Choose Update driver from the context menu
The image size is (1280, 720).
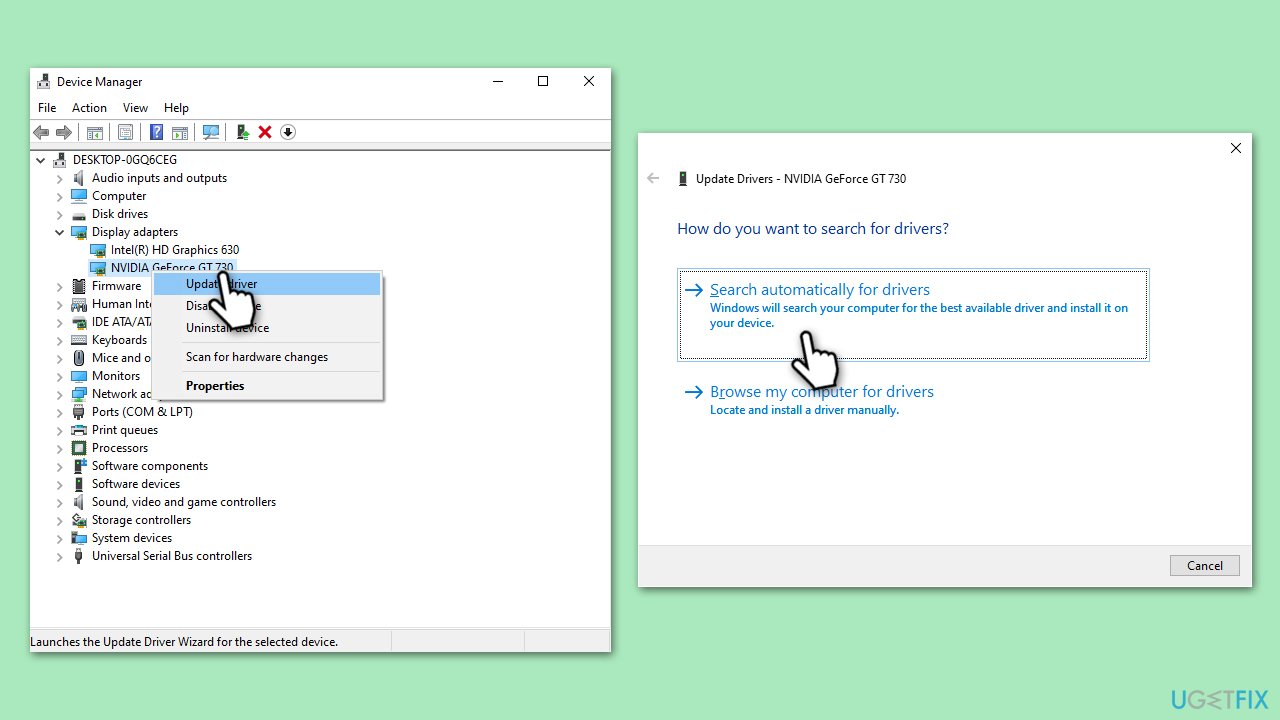(x=267, y=284)
